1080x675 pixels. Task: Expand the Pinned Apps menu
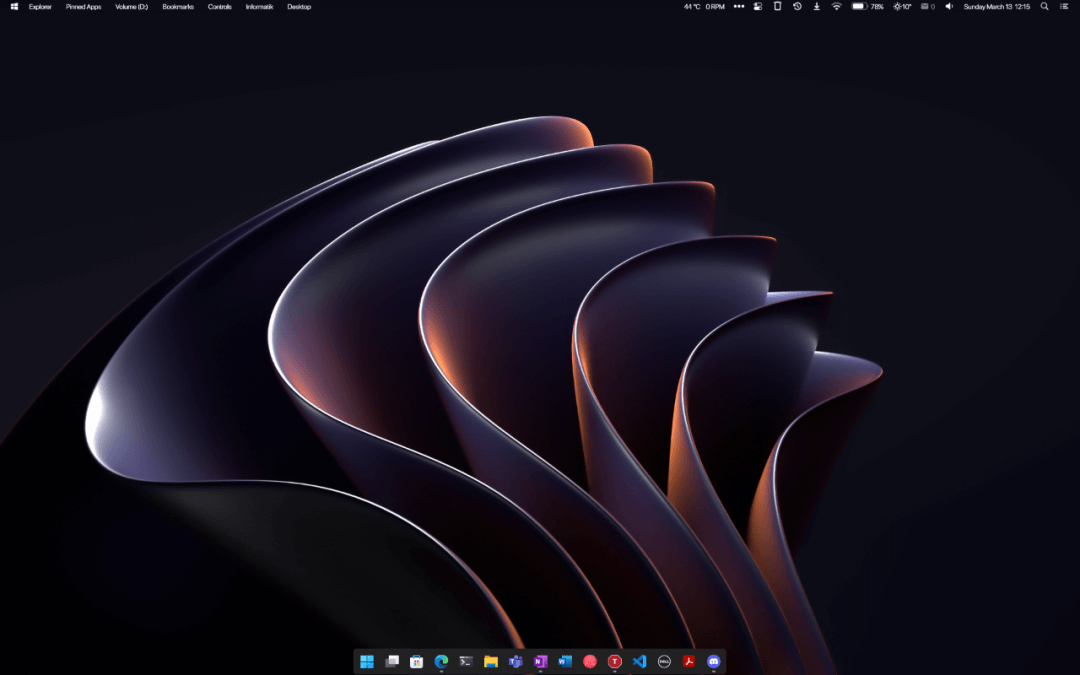pyautogui.click(x=83, y=7)
